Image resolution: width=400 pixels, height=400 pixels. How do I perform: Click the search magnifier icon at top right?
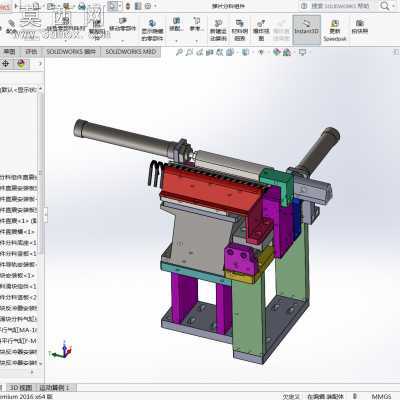385,6
